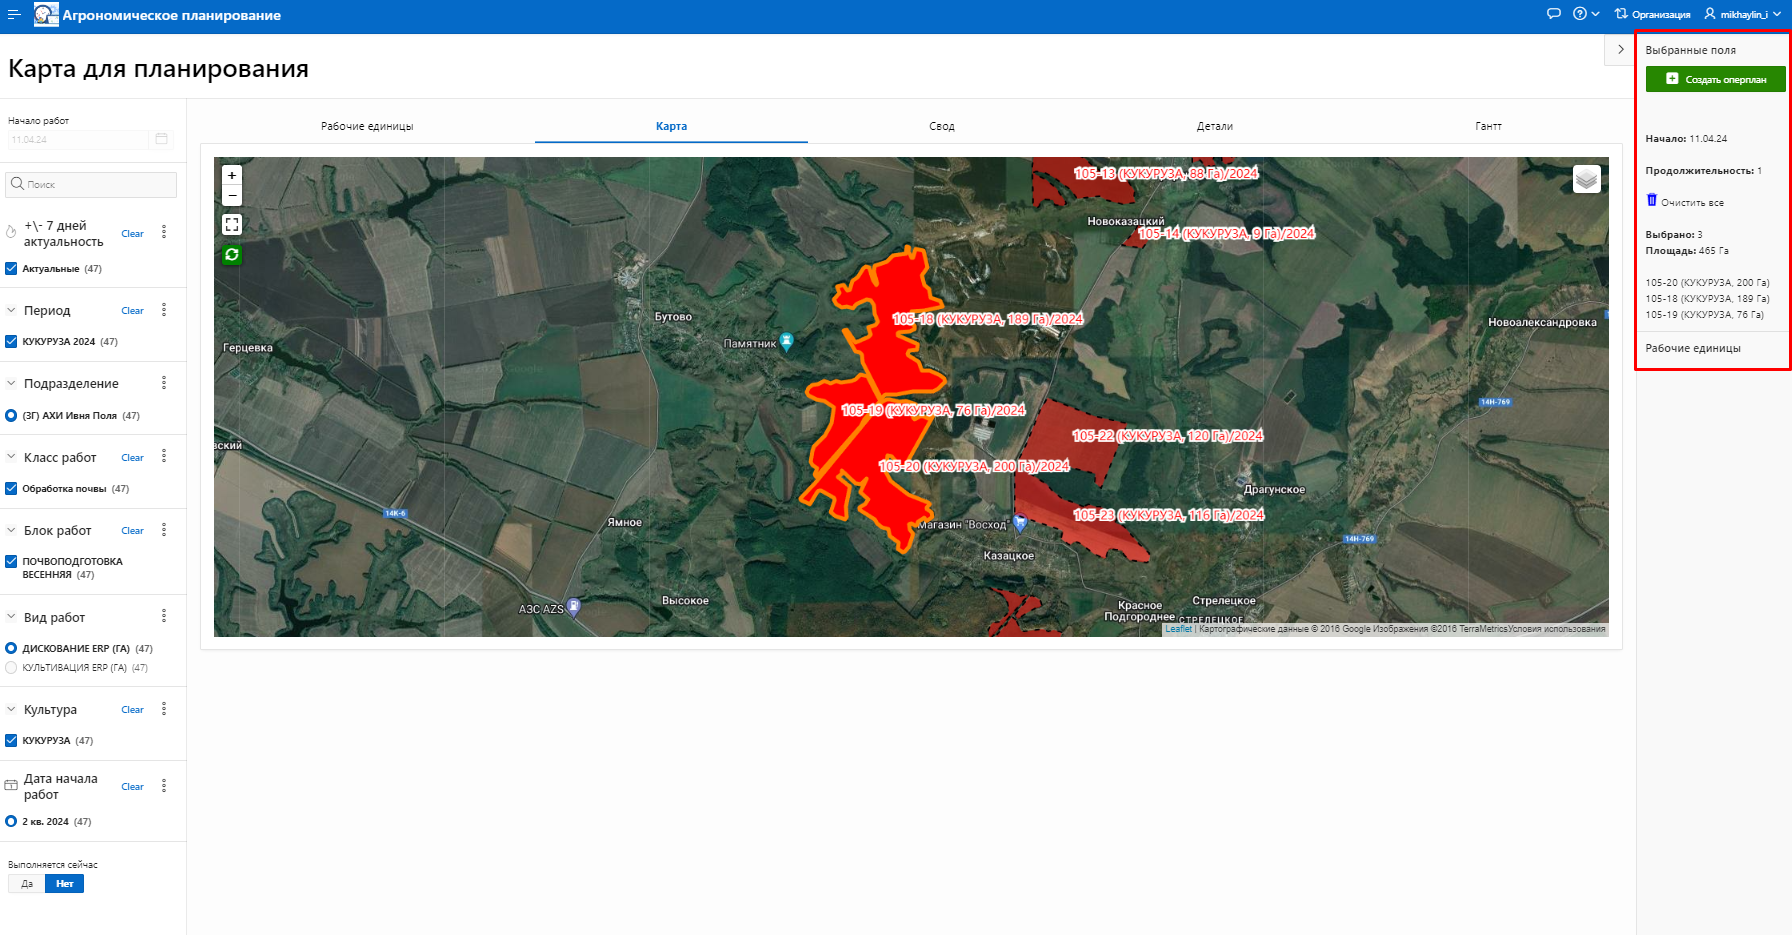Collapse the Подразделение filter section
The width and height of the screenshot is (1792, 935).
click(12, 384)
